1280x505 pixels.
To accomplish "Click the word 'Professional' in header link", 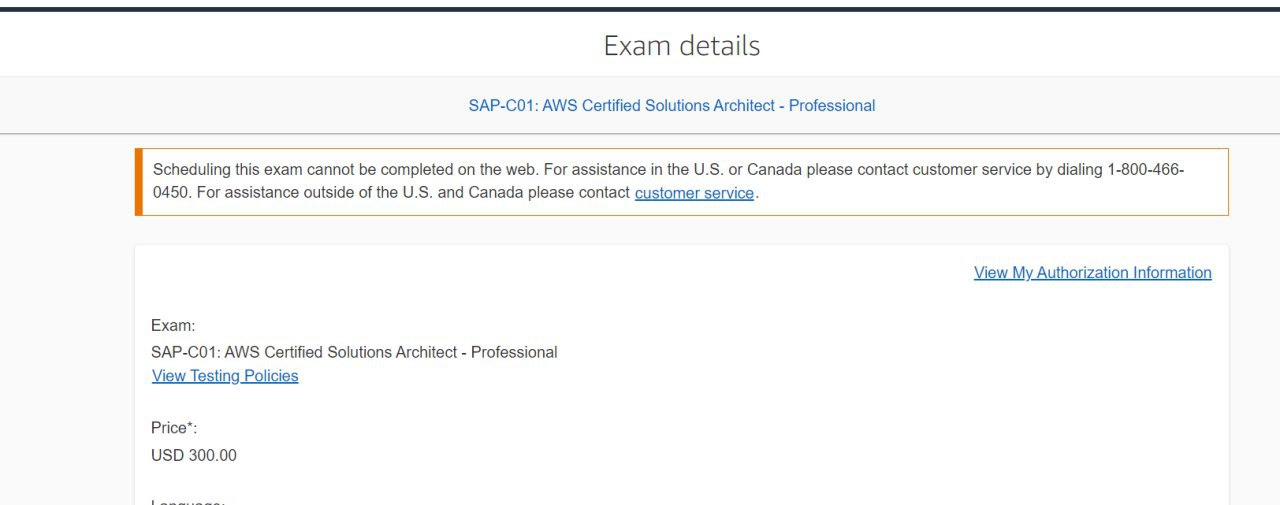I will [832, 105].
